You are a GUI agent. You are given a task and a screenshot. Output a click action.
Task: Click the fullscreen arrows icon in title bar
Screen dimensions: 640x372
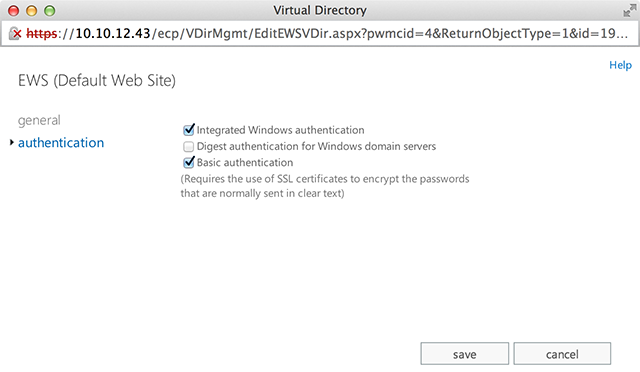[629, 10]
